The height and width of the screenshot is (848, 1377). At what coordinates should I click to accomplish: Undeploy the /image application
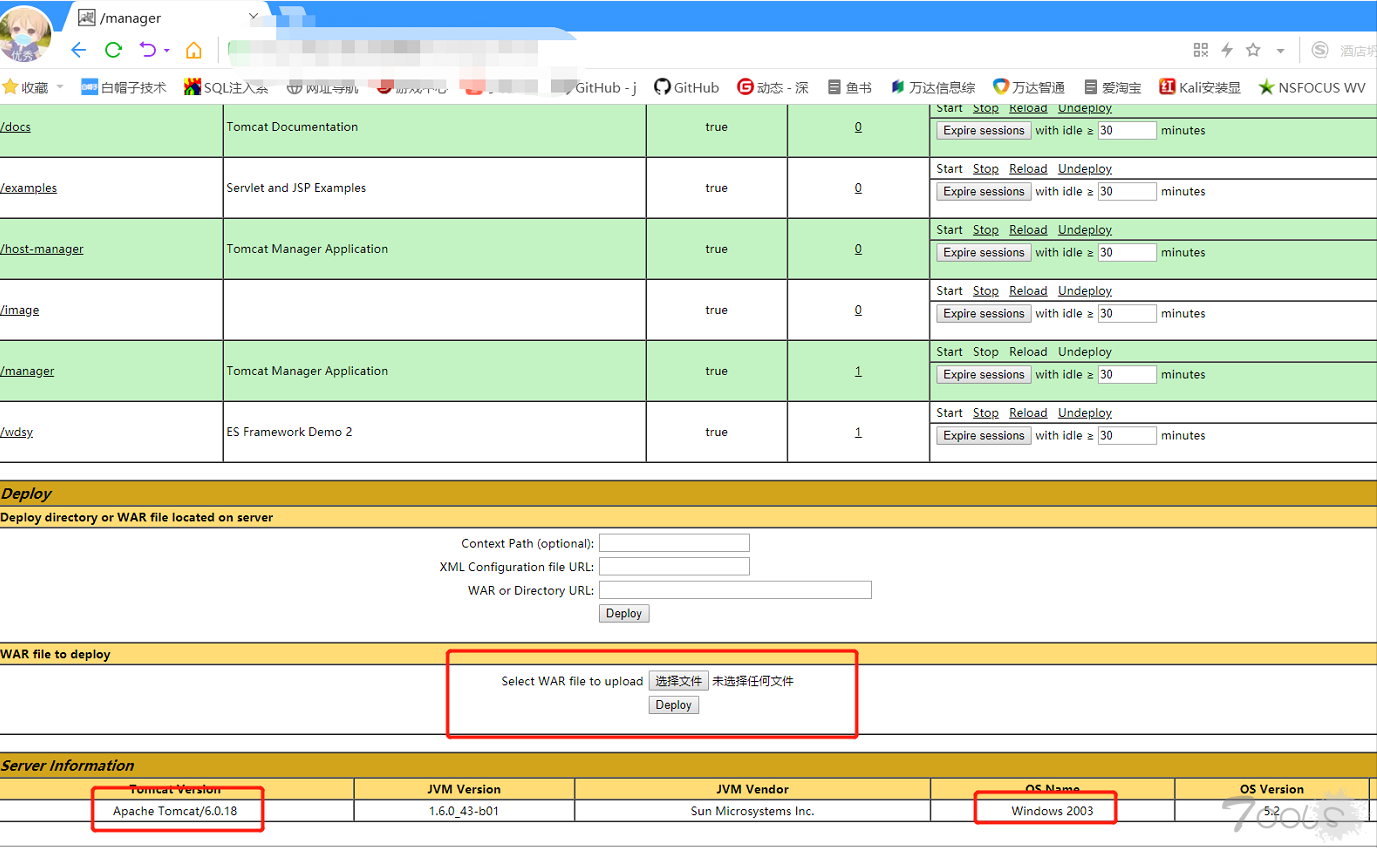[1085, 291]
